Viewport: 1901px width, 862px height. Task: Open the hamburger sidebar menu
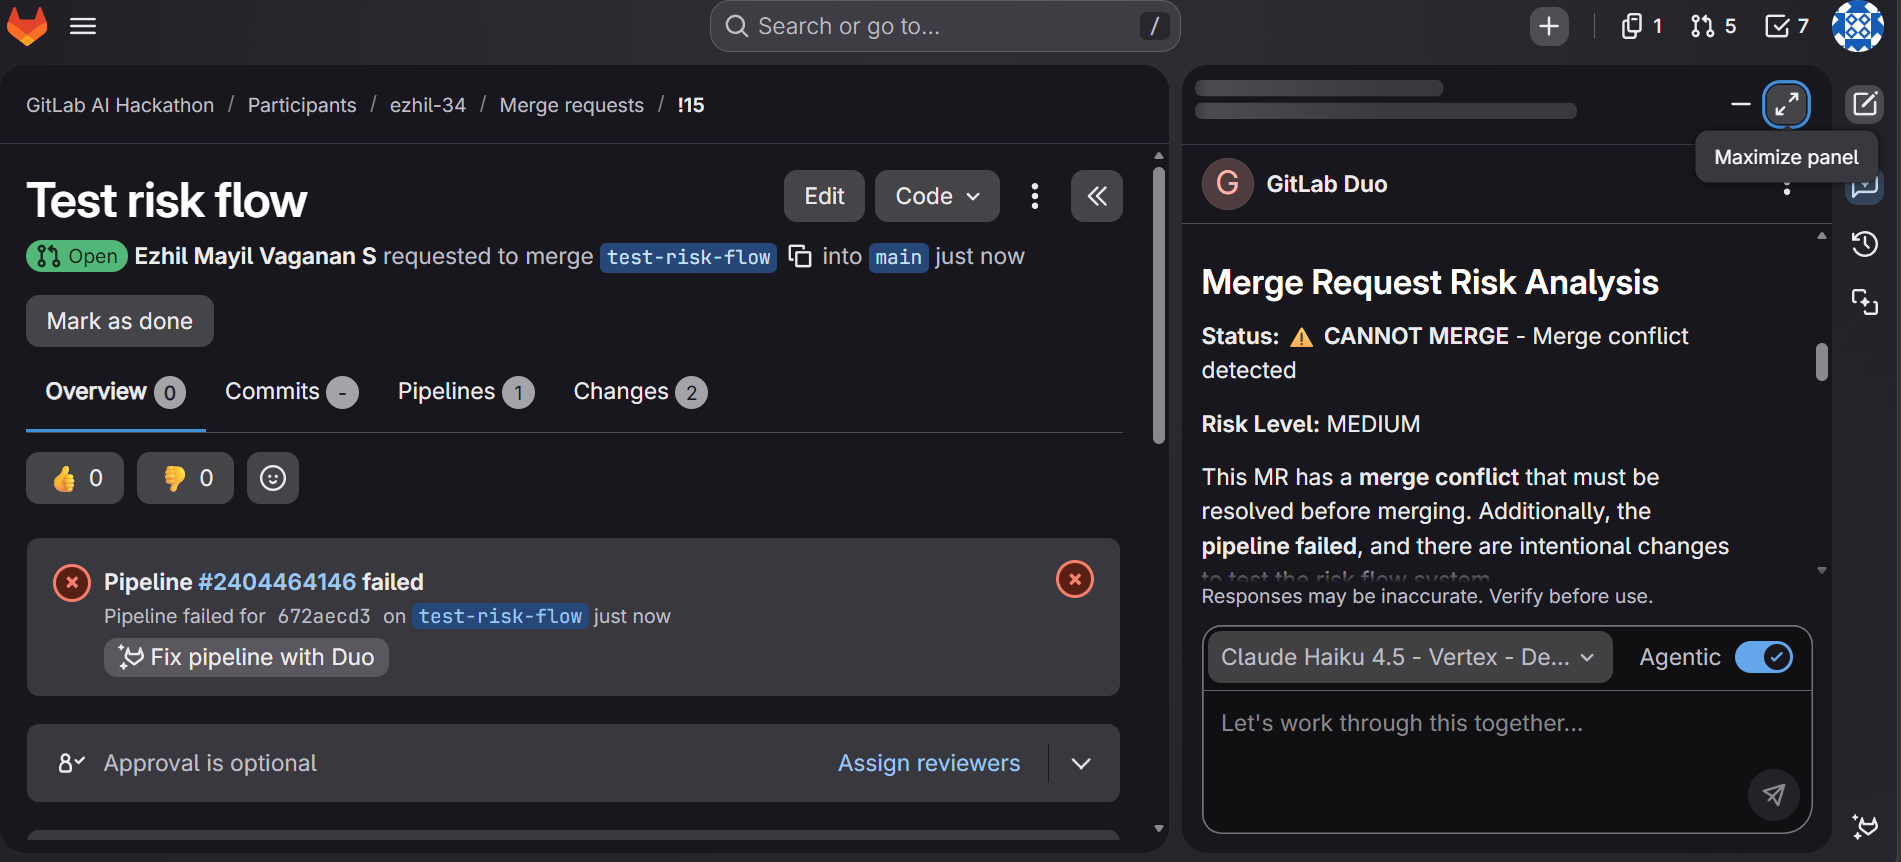click(x=83, y=26)
